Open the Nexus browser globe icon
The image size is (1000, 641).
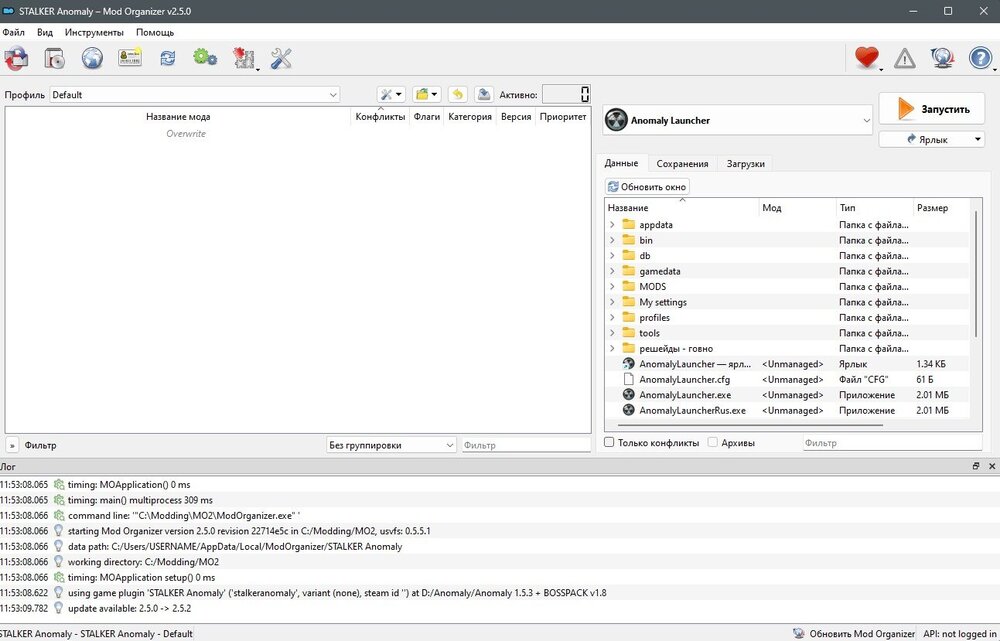click(x=92, y=58)
